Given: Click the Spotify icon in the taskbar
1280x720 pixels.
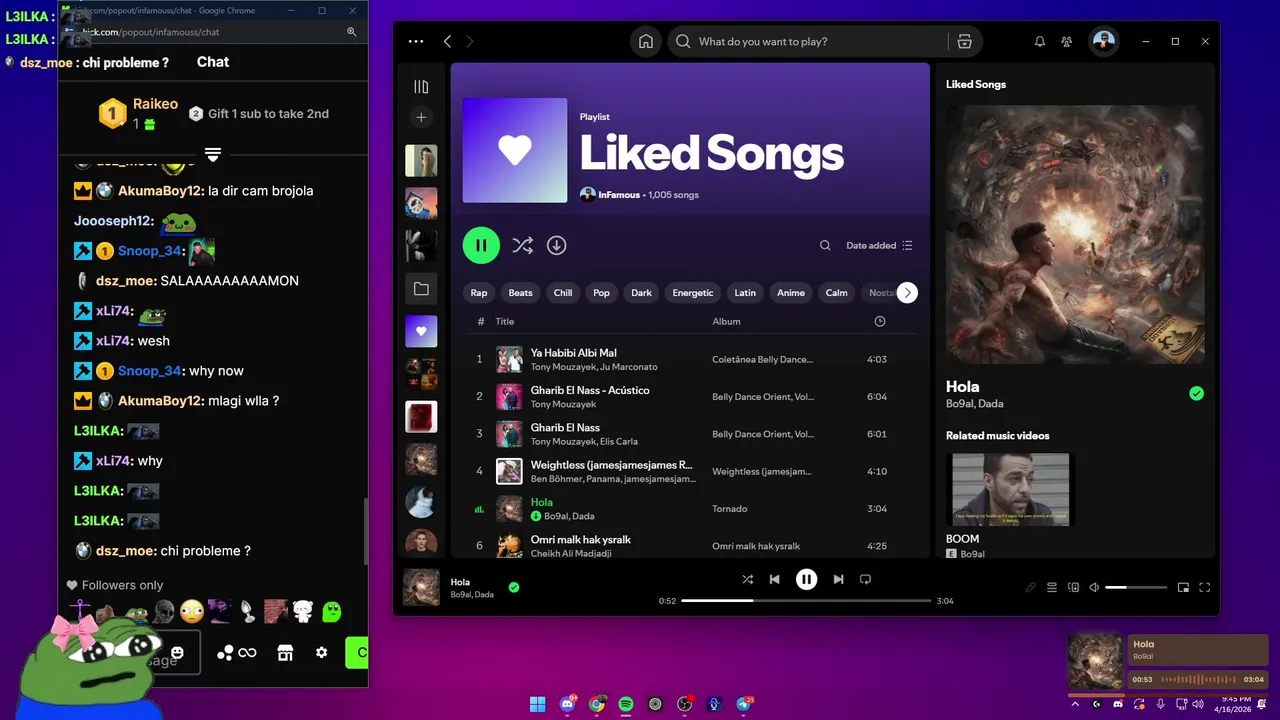Looking at the screenshot, I should pos(626,704).
